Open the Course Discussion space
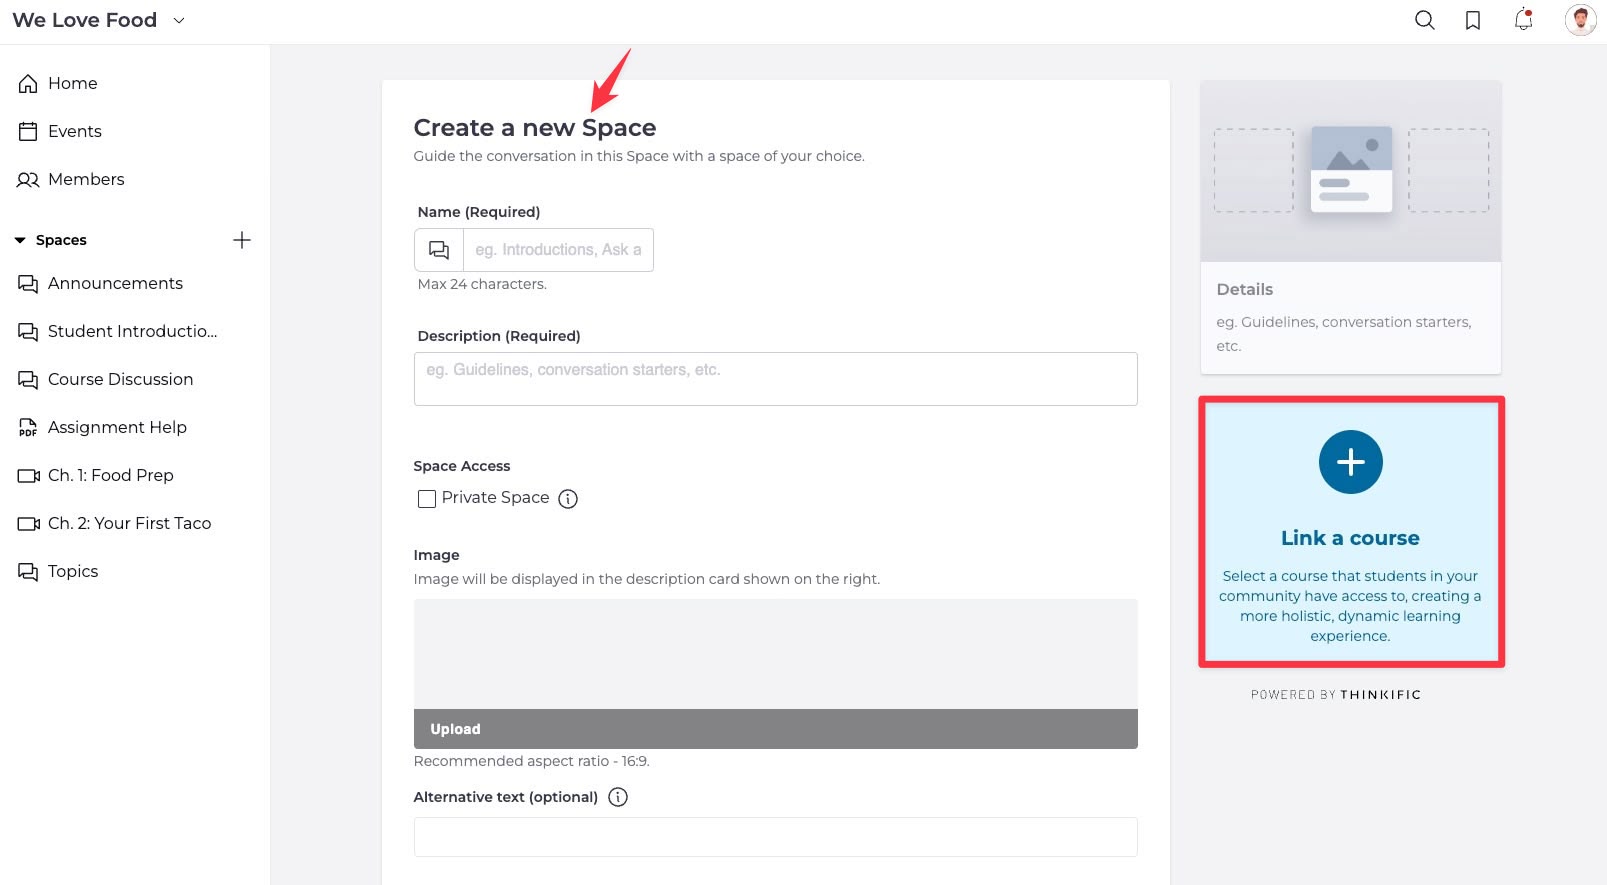The height and width of the screenshot is (885, 1607). pos(120,379)
